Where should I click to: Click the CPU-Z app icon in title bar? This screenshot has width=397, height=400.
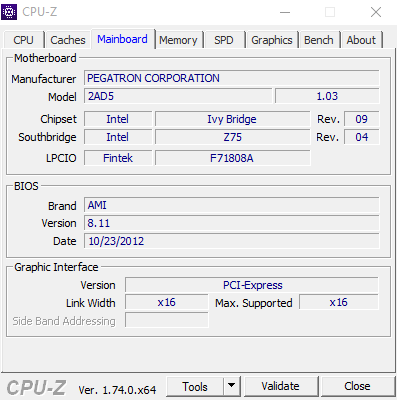(9, 12)
